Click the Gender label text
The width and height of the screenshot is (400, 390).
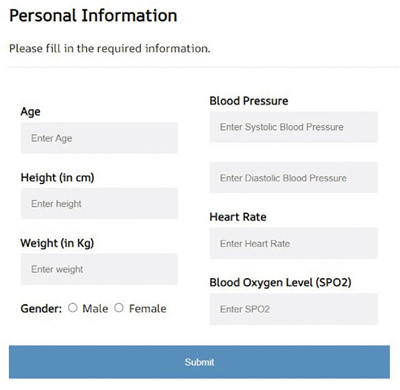[41, 309]
